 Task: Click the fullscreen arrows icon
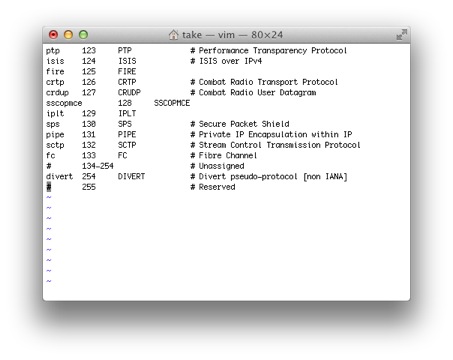[x=402, y=35]
